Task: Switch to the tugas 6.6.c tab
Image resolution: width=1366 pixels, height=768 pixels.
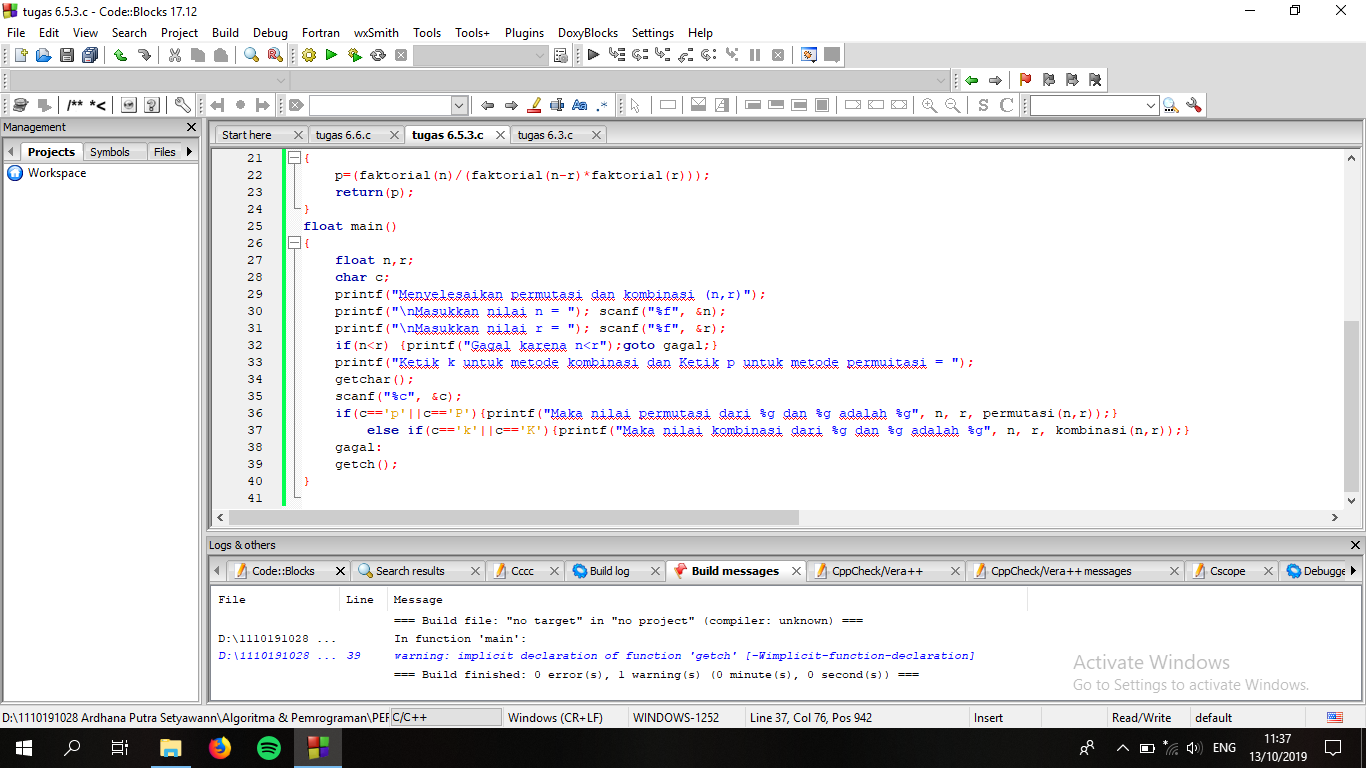Action: pos(343,135)
